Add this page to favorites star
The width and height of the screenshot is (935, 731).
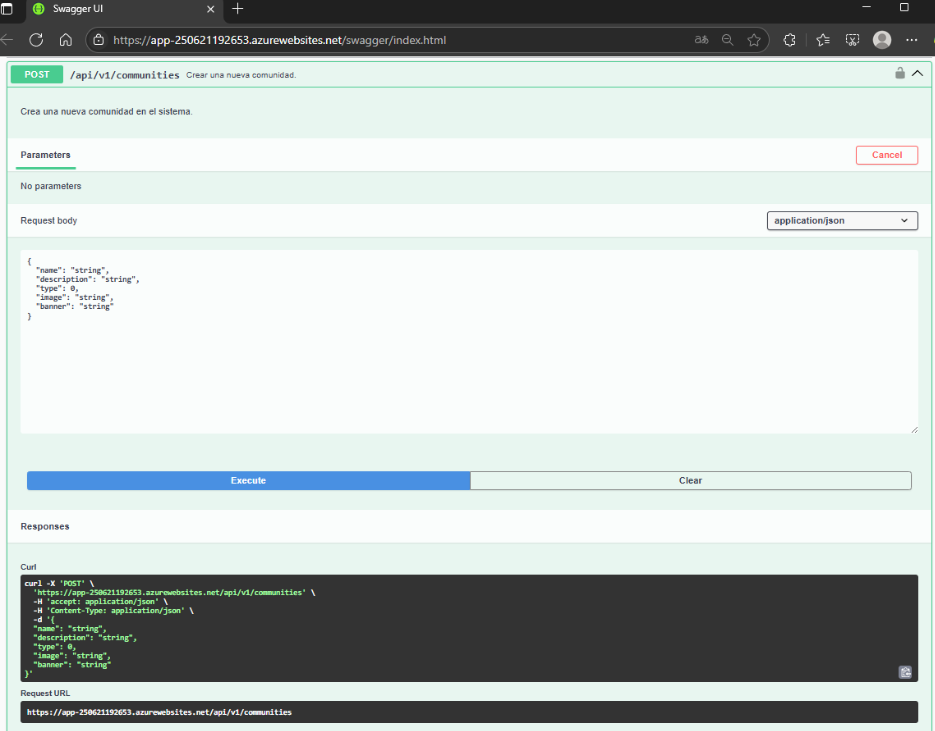coord(754,40)
